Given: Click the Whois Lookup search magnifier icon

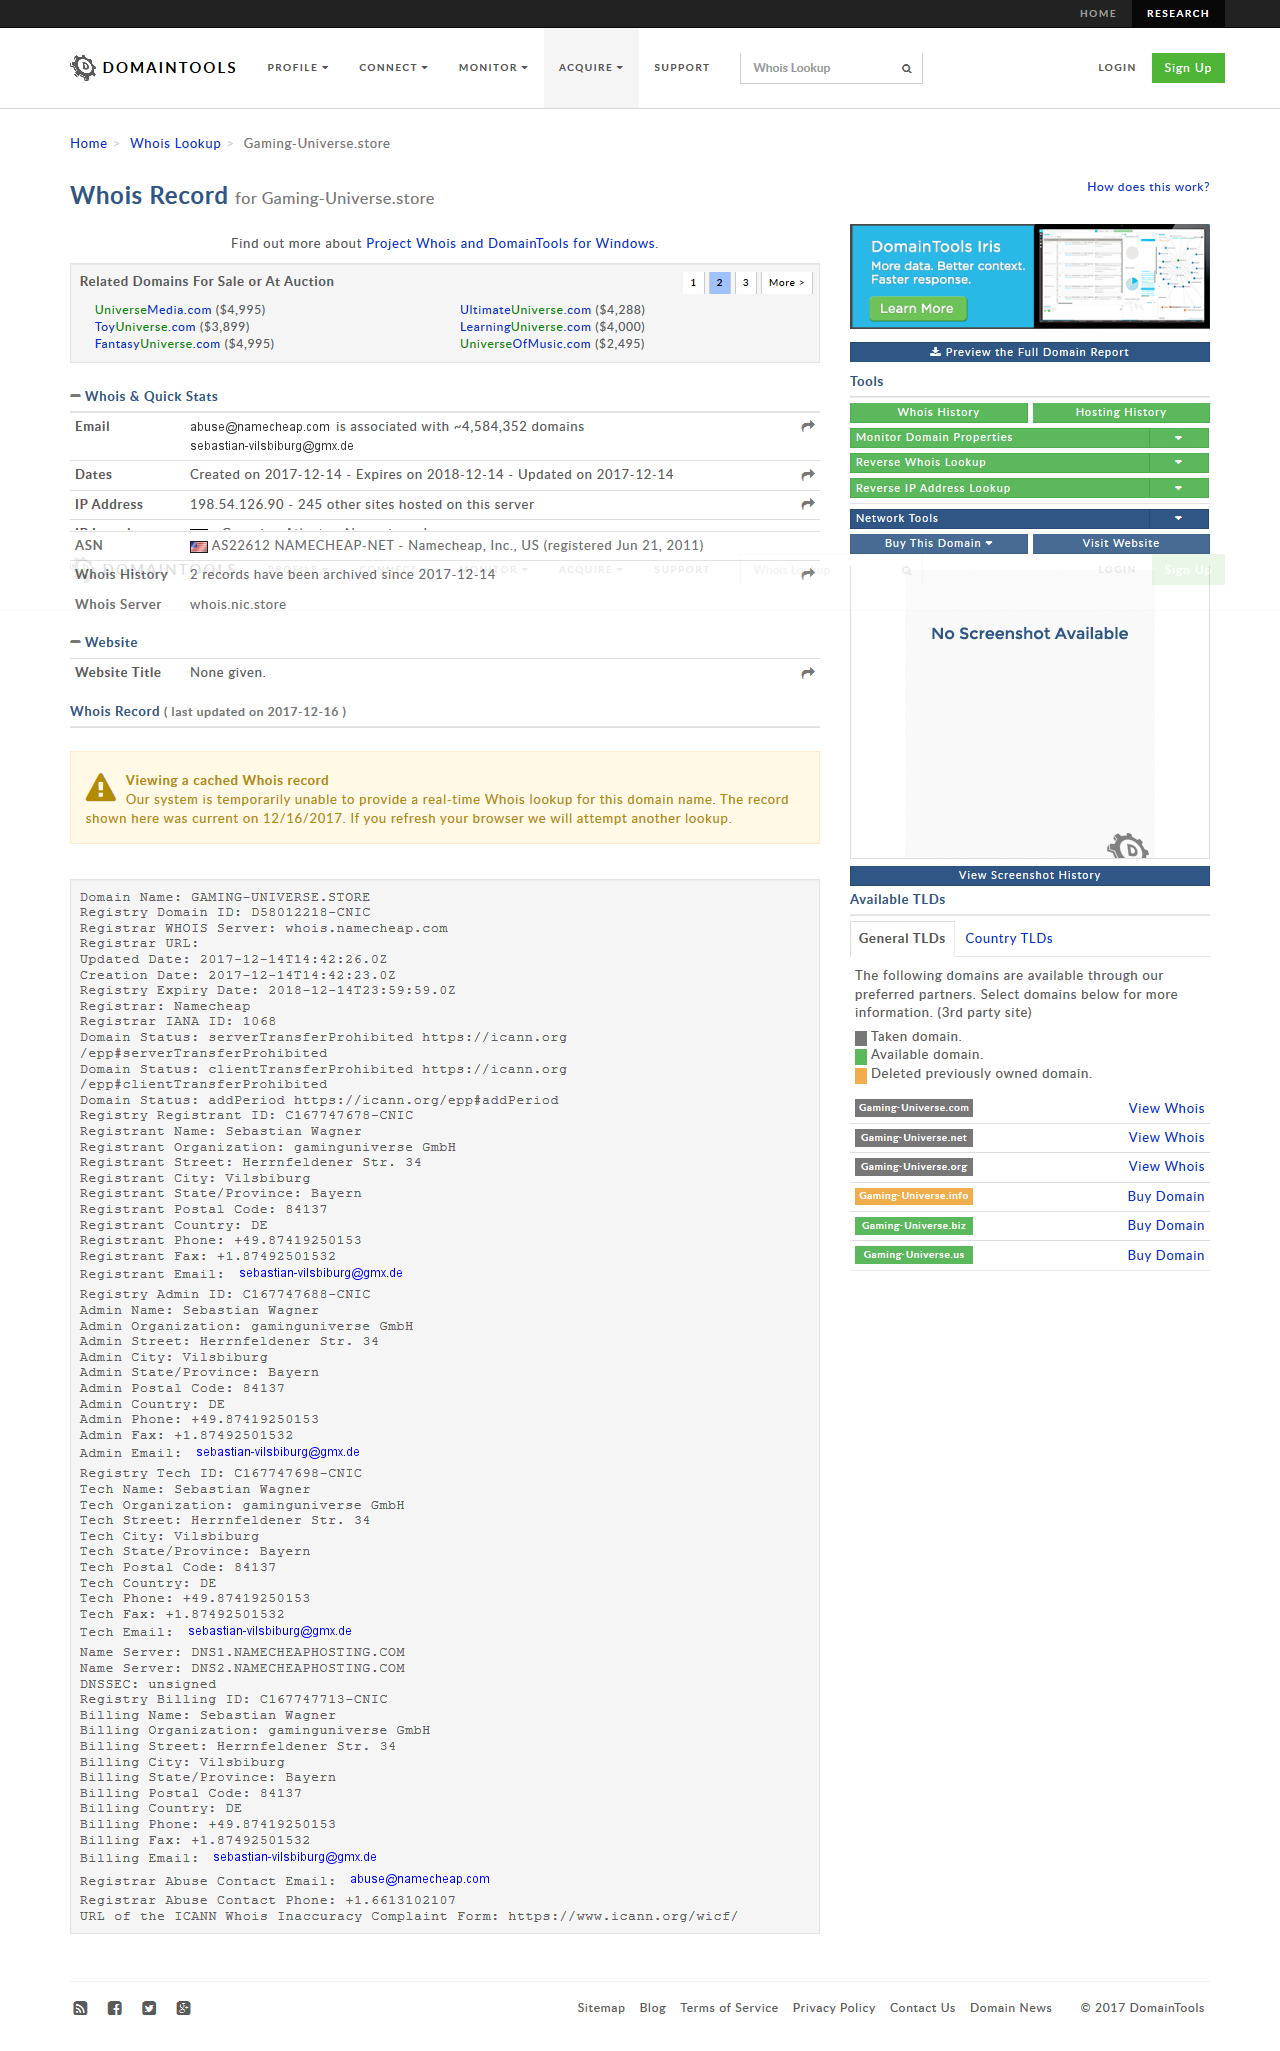Looking at the screenshot, I should pos(907,68).
